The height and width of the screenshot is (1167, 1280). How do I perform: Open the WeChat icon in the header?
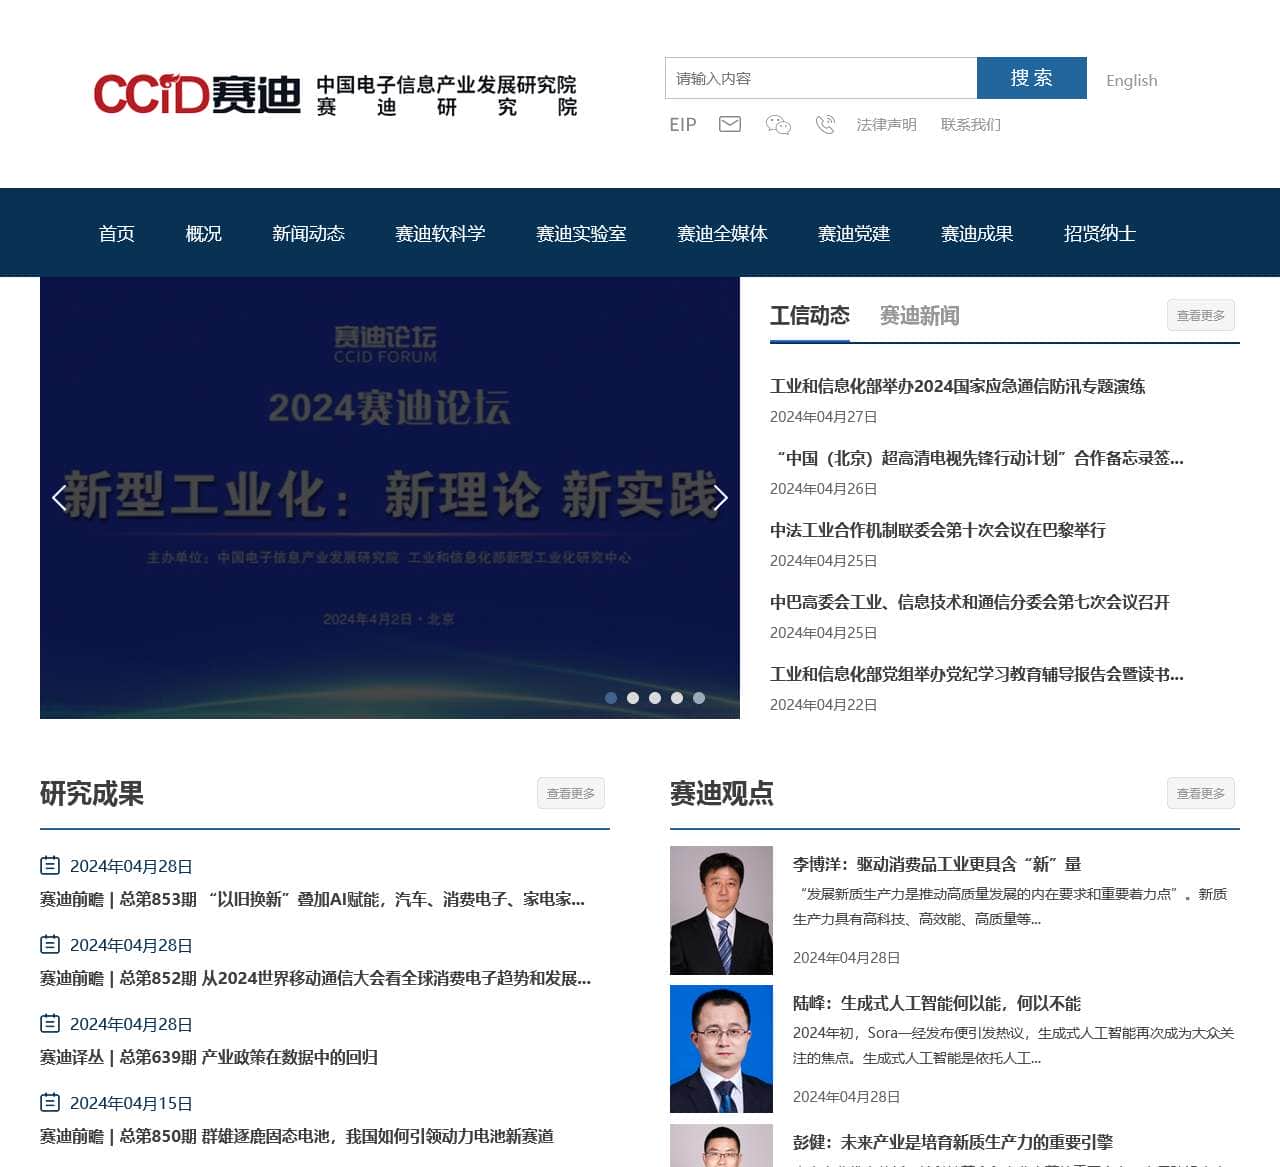click(777, 124)
